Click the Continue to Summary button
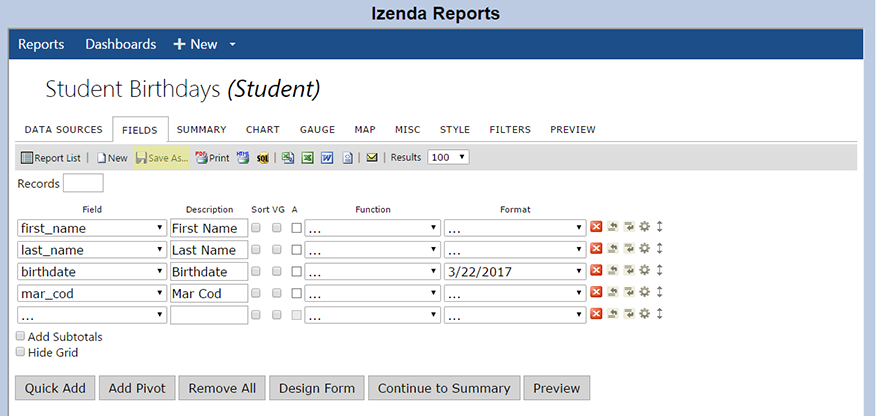The image size is (876, 416). pyautogui.click(x=444, y=388)
